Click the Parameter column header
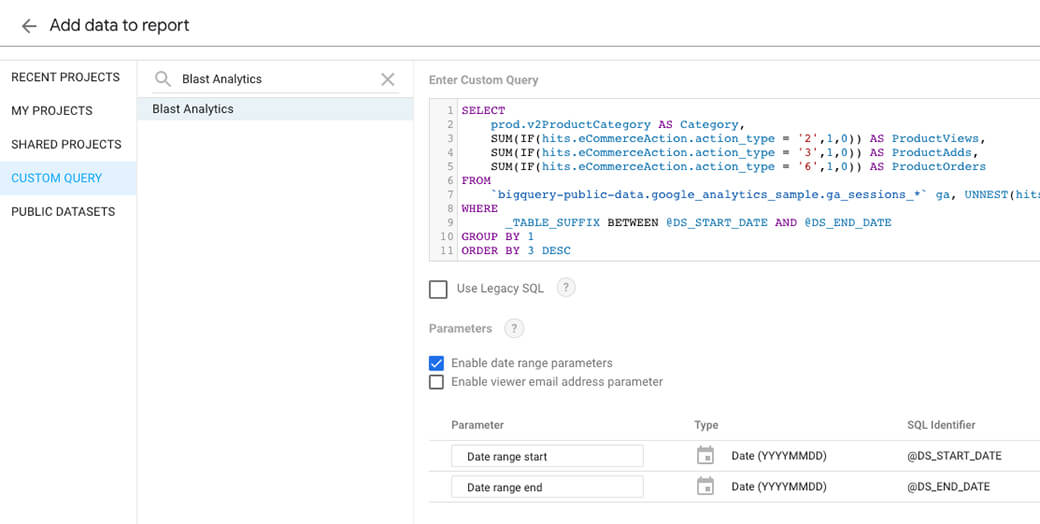Viewport: 1040px width, 524px height. (x=478, y=425)
